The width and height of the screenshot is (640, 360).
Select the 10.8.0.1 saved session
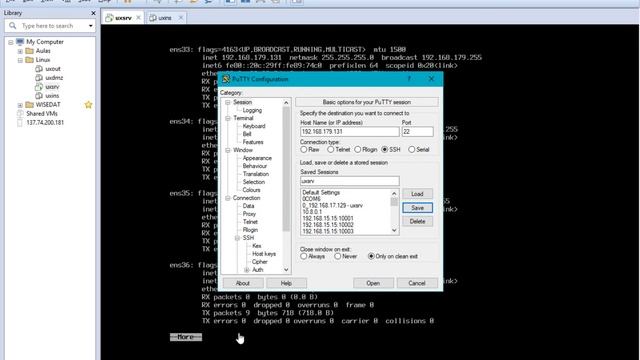312,212
